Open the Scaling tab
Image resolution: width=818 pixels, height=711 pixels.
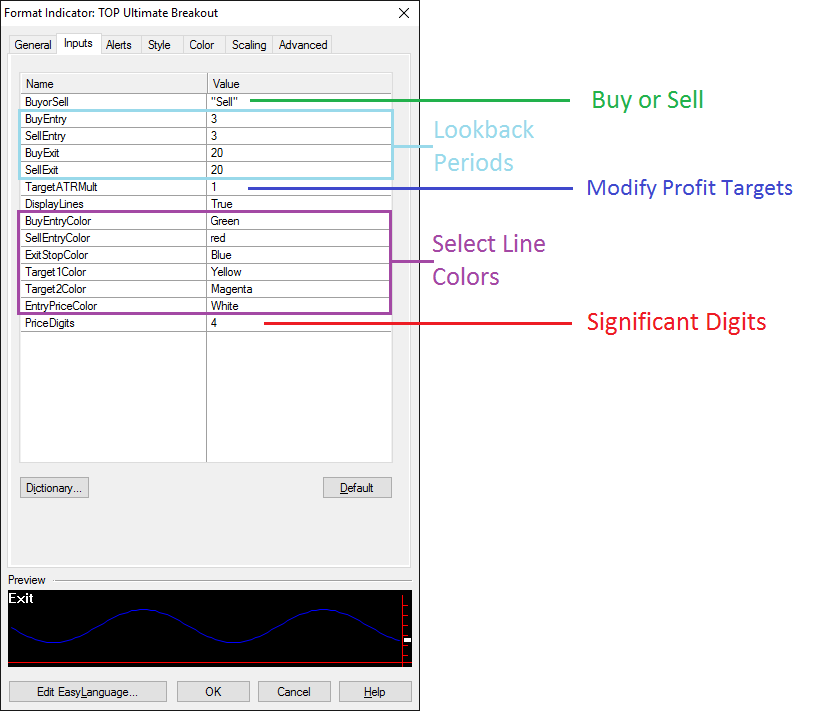(249, 45)
